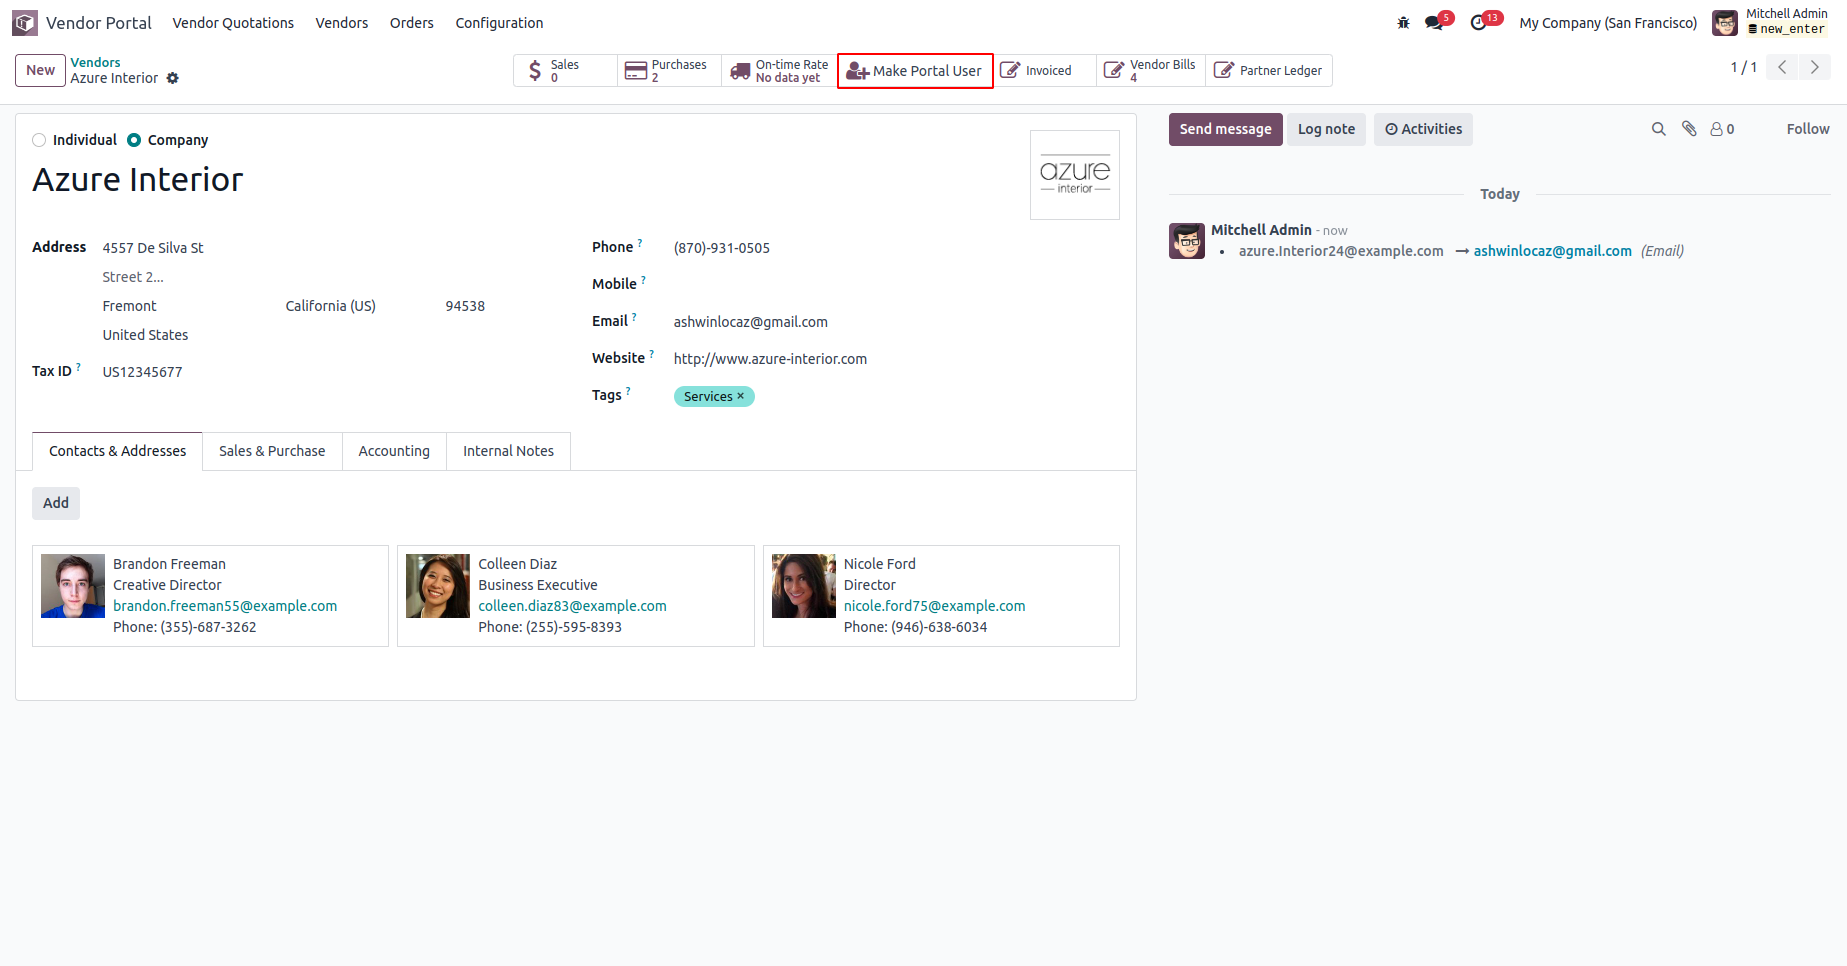
Task: Open Nicole Ford contact photo
Action: [x=804, y=586]
